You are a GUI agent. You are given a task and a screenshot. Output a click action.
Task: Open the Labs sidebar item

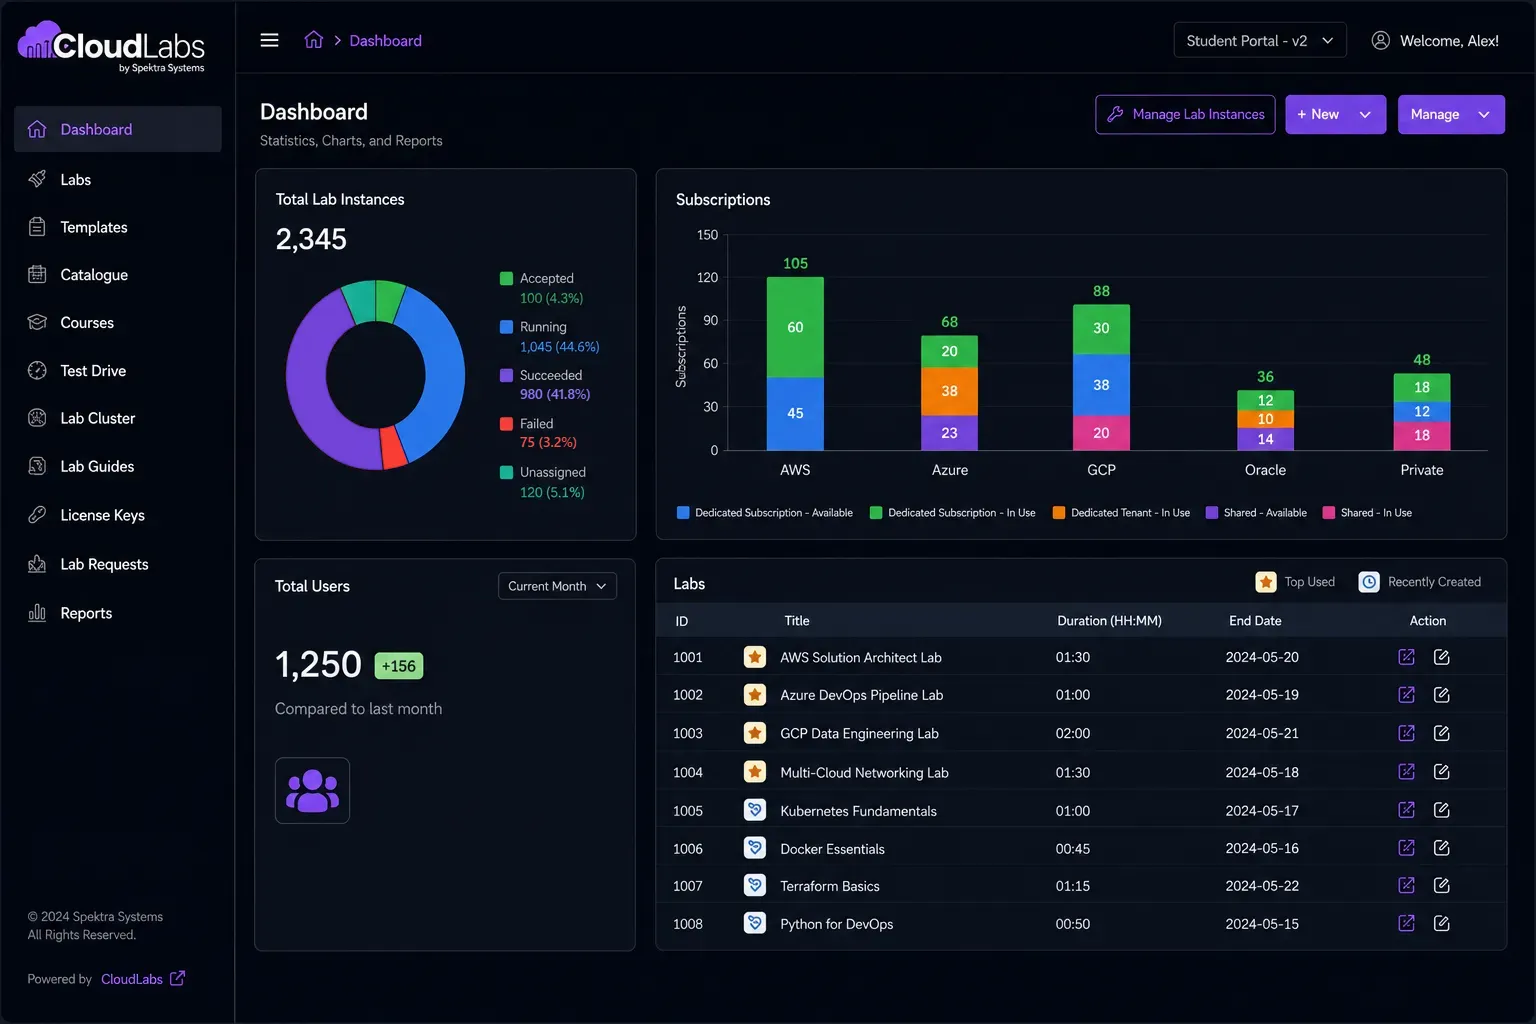click(118, 180)
